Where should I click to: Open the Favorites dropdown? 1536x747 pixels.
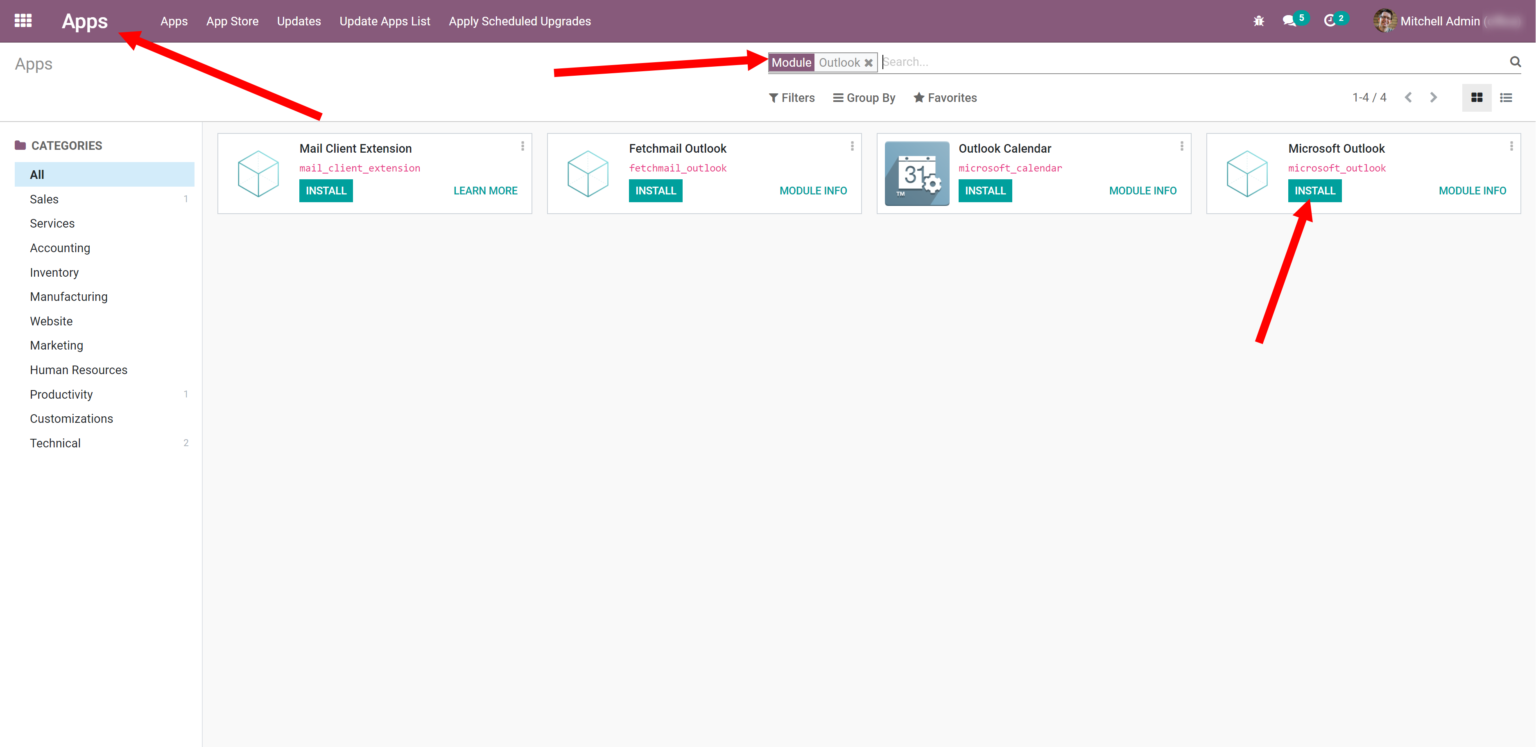pos(944,97)
